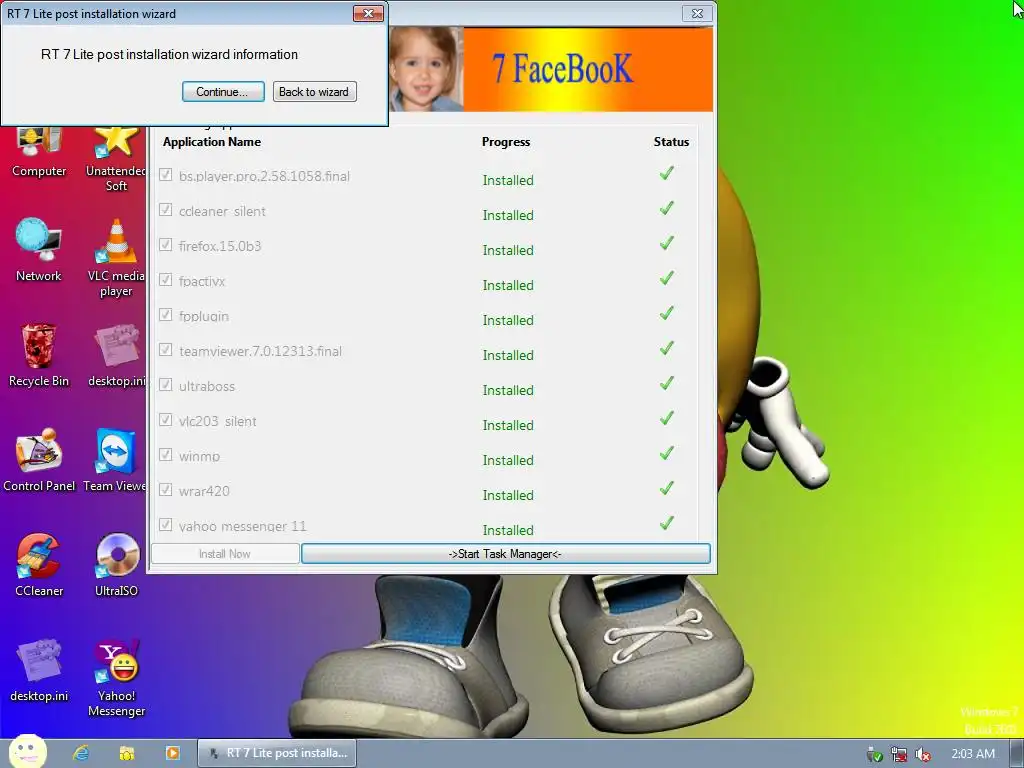Viewport: 1024px width, 768px height.
Task: Toggle the wrar420 checkbox
Action: (x=166, y=489)
